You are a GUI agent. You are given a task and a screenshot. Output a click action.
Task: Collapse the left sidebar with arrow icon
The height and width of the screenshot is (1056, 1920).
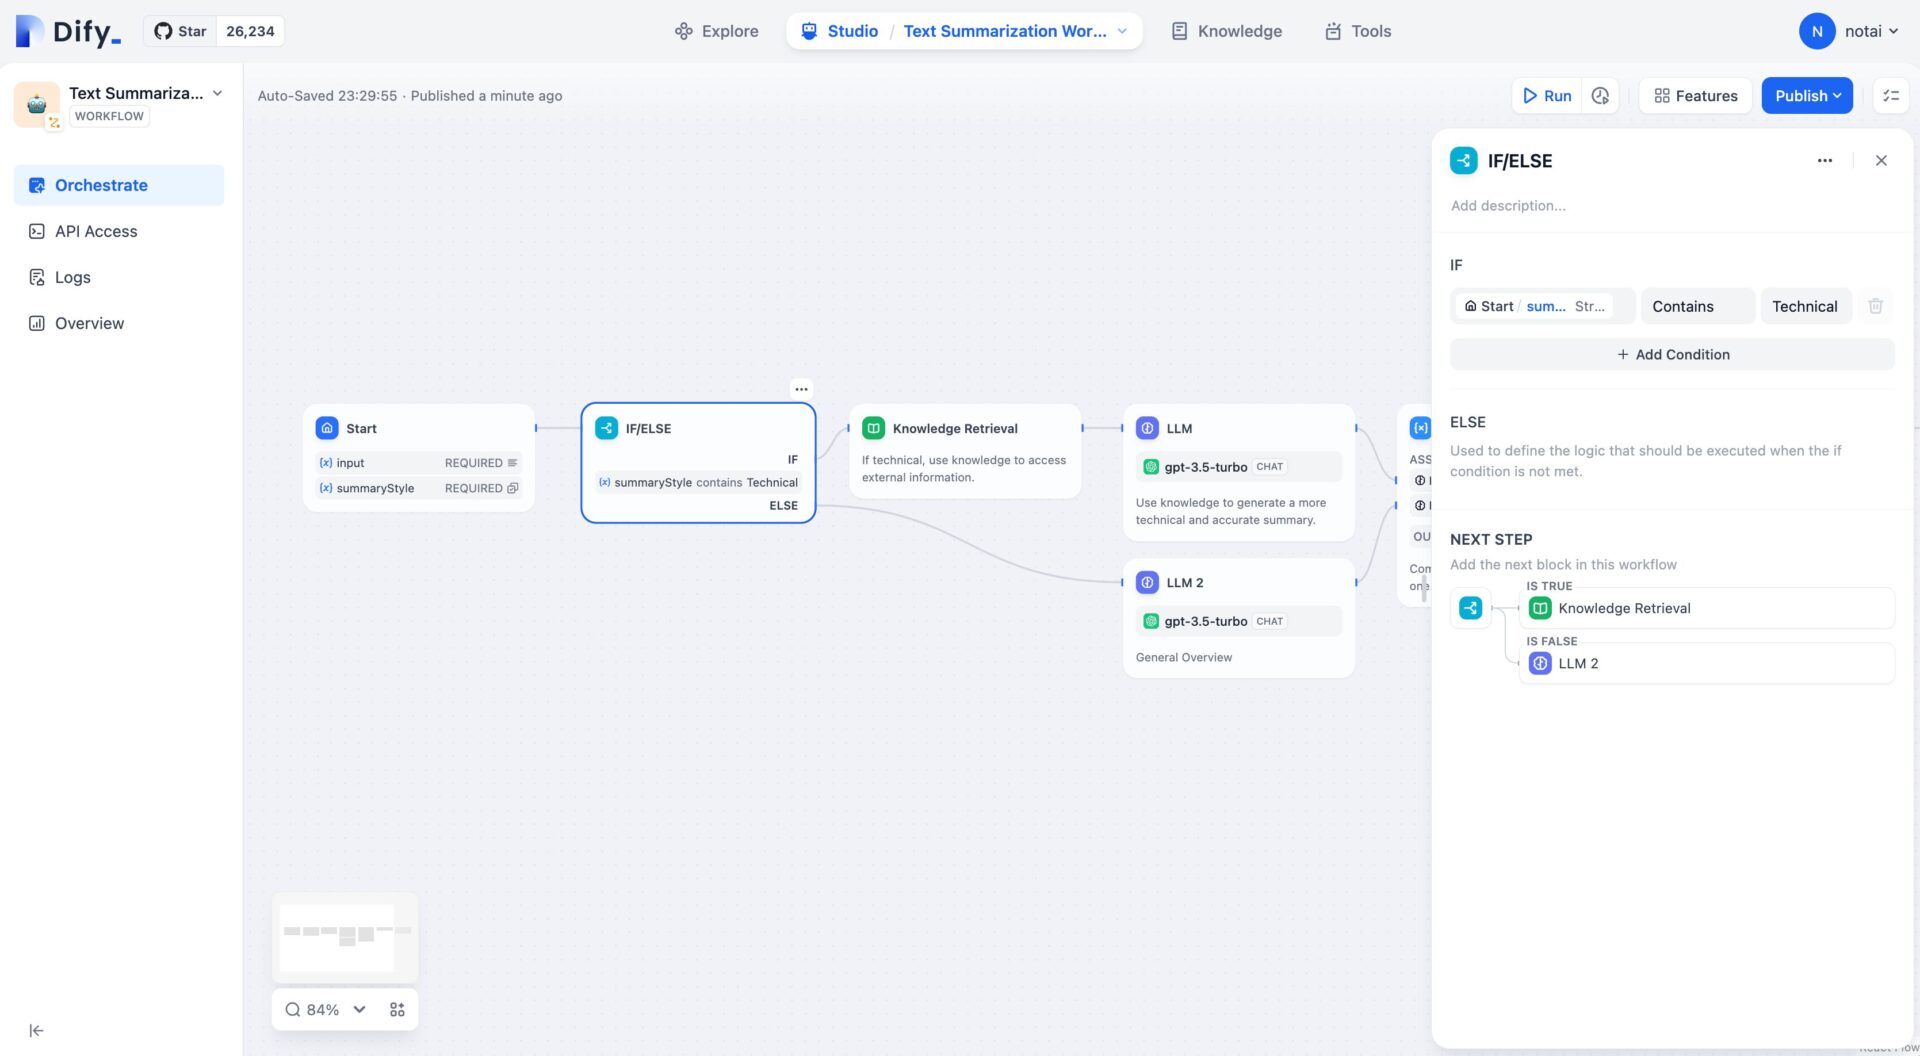36,1031
